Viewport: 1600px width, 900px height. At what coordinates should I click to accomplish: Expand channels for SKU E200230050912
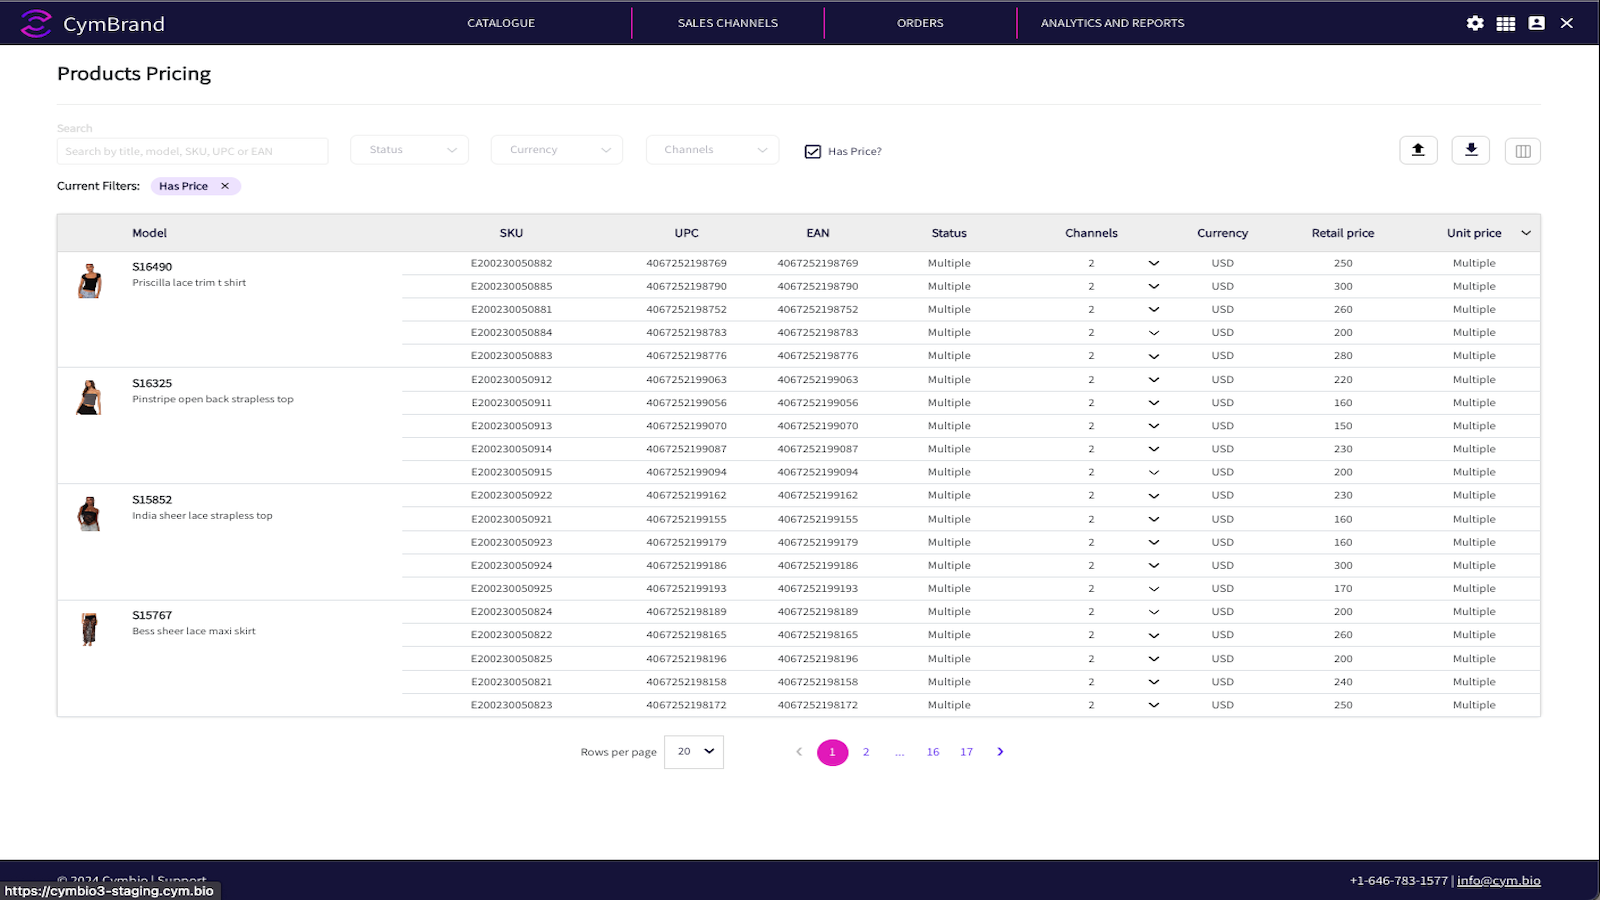pos(1154,380)
